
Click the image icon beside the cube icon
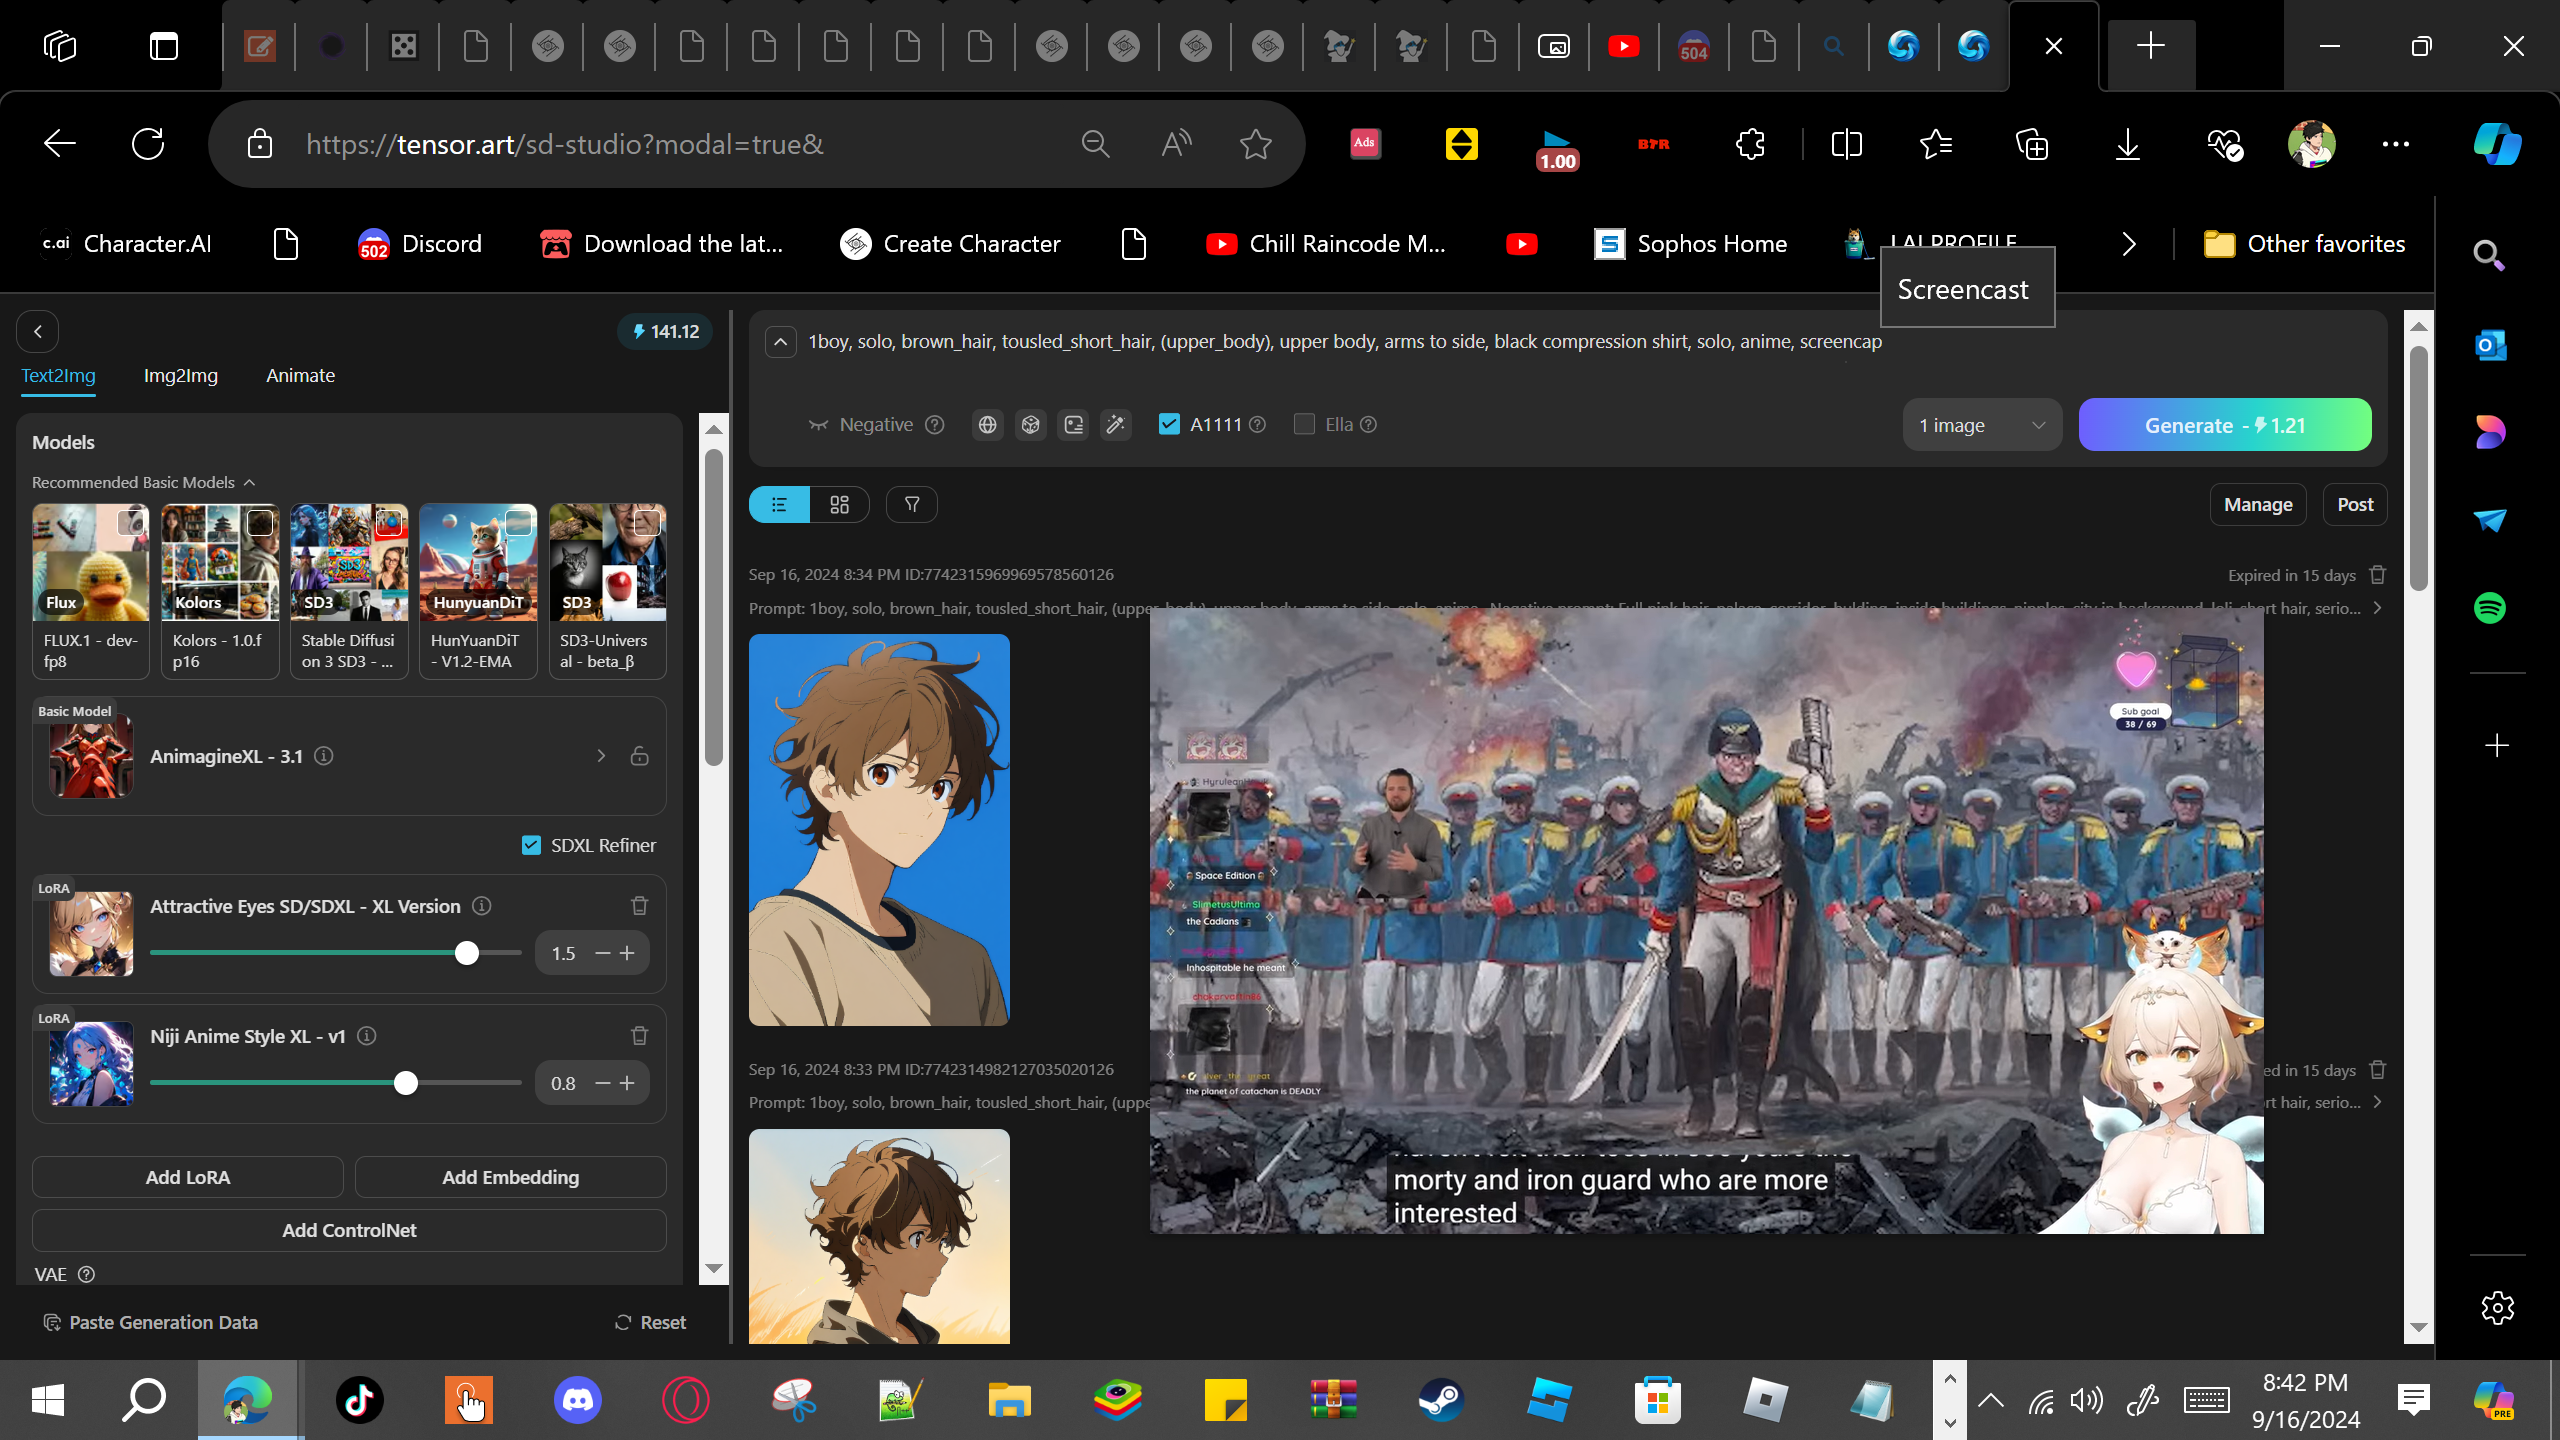[x=1073, y=425]
